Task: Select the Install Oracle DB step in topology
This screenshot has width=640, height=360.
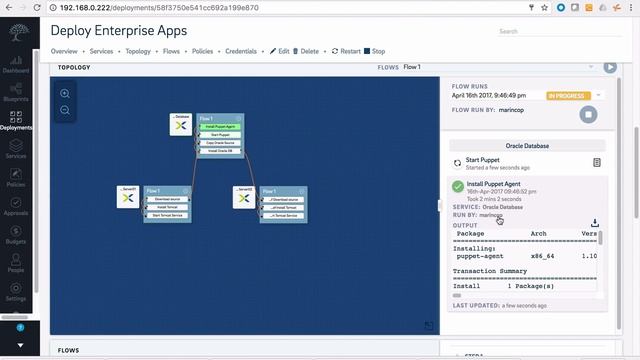Action: [x=220, y=151]
